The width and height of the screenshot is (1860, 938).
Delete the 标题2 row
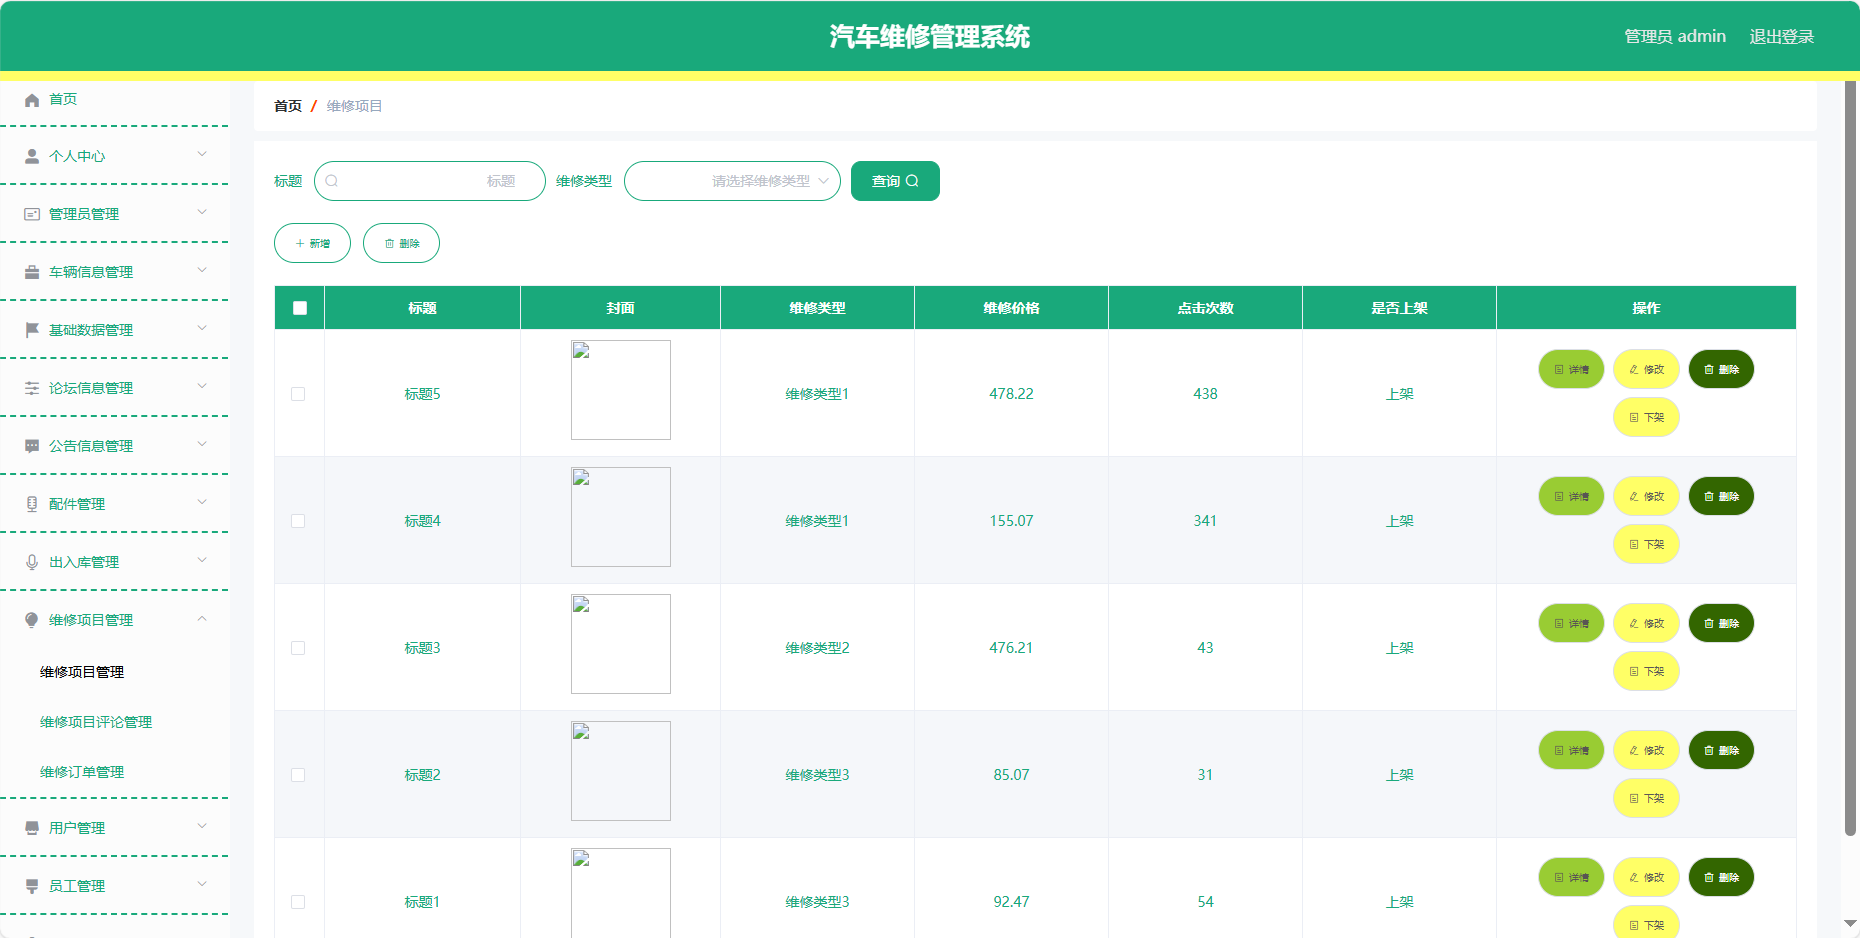tap(1721, 750)
